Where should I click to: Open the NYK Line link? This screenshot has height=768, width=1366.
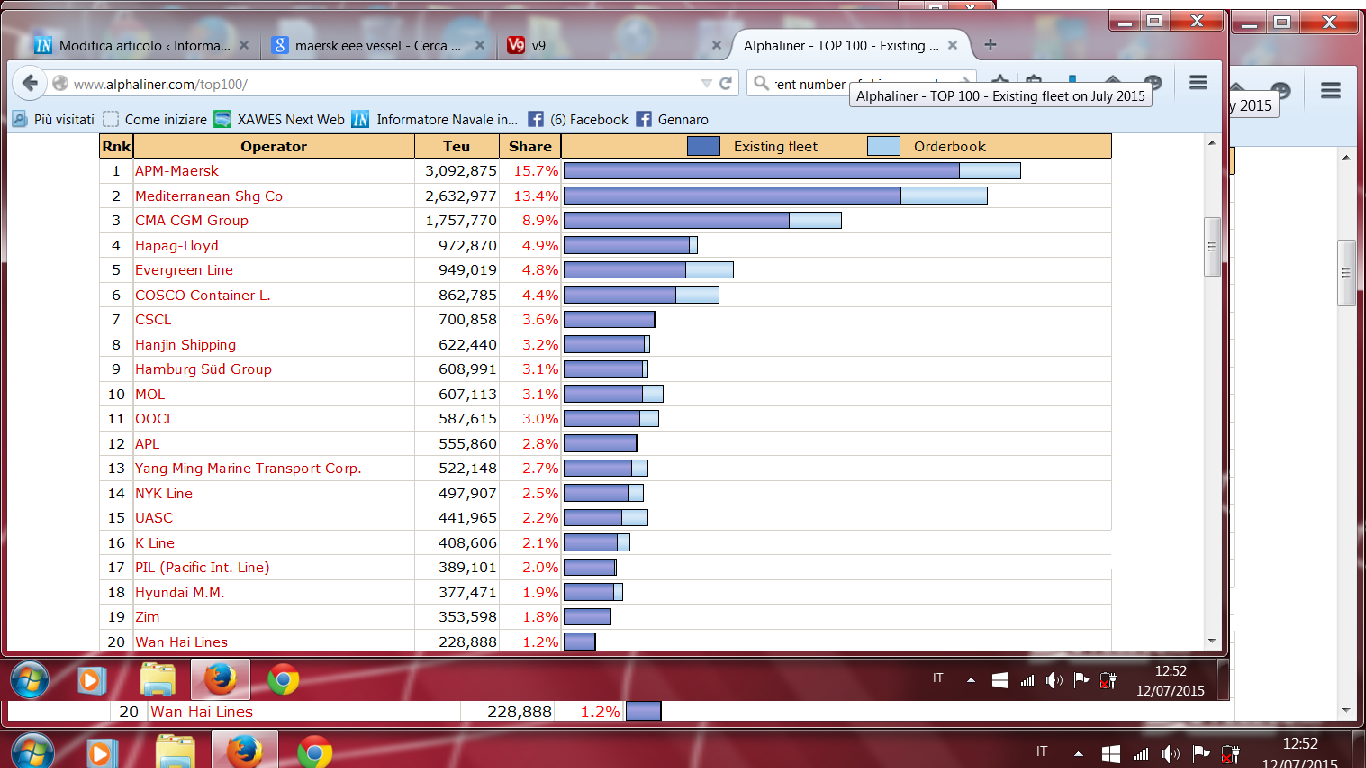pos(164,493)
